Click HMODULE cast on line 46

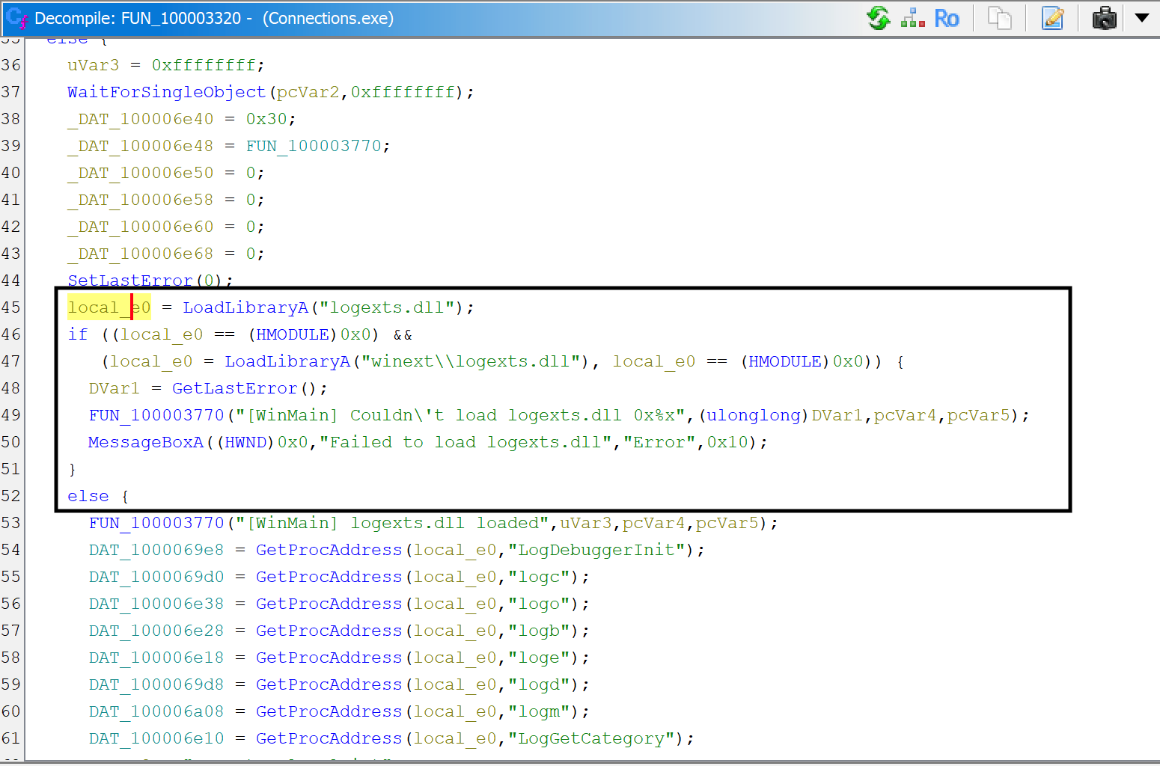292,335
